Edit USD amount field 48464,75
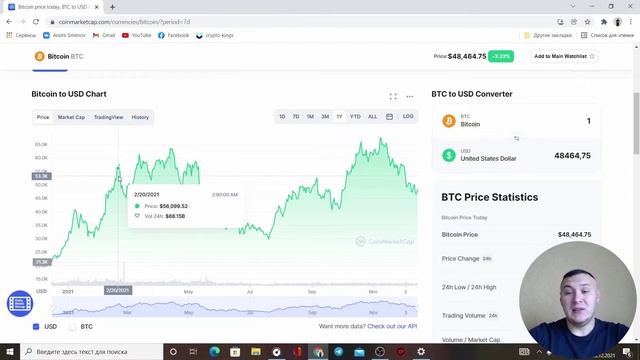Screen dimensions: 640x360 572,156
